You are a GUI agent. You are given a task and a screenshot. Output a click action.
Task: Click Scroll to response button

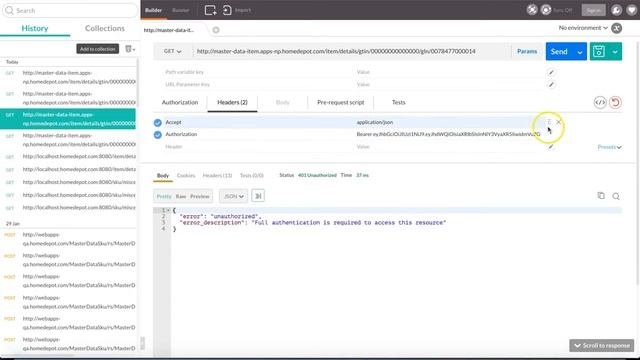[x=602, y=346]
